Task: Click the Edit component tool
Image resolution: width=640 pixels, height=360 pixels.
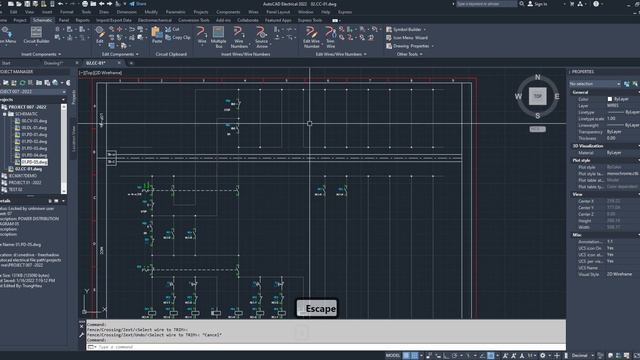Action: 100,35
